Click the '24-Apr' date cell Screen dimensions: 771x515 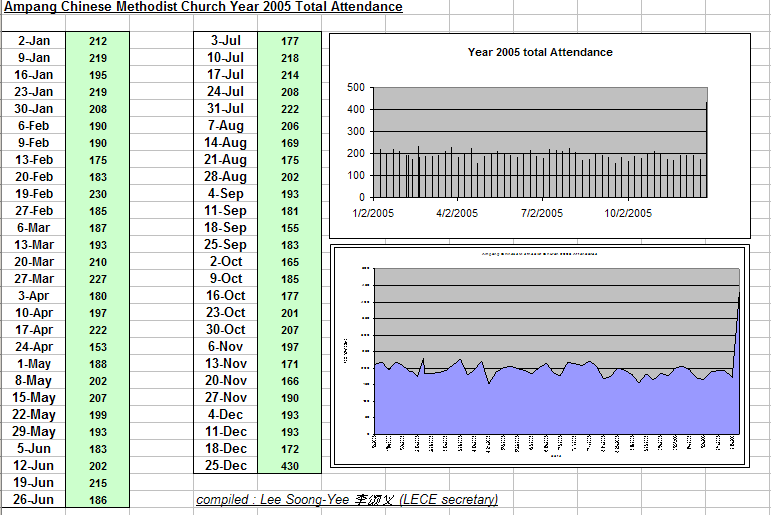pos(34,347)
